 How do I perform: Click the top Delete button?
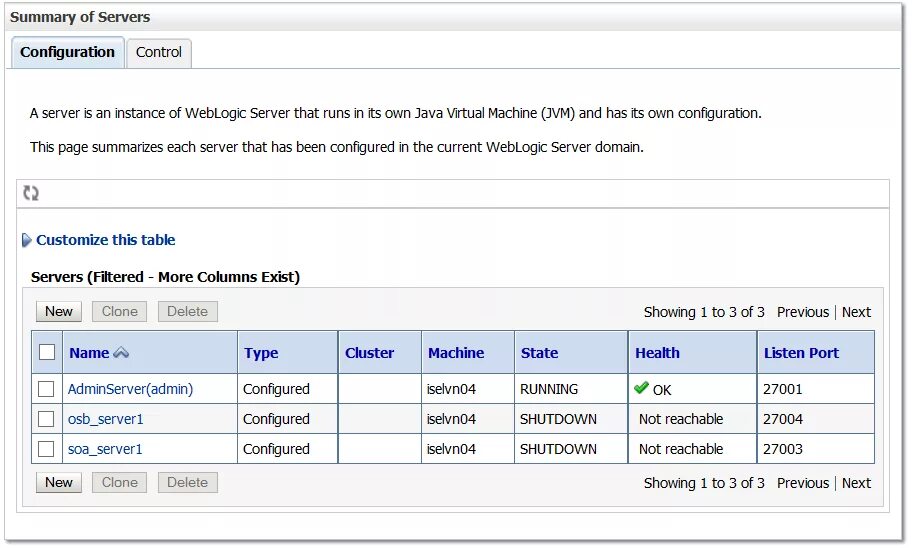[187, 311]
